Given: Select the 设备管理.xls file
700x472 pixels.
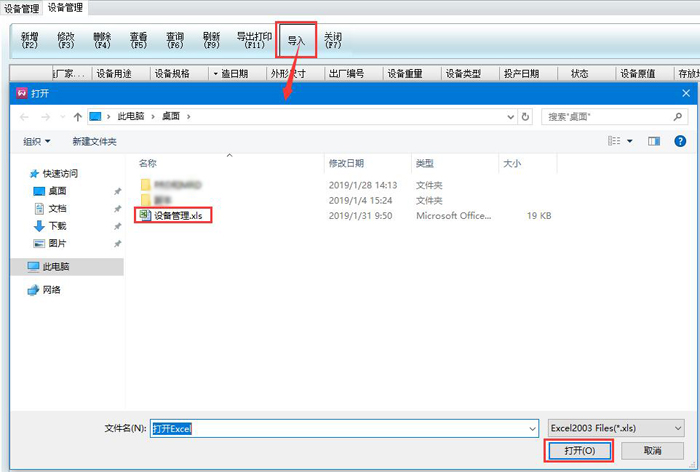Looking at the screenshot, I should pos(175,215).
